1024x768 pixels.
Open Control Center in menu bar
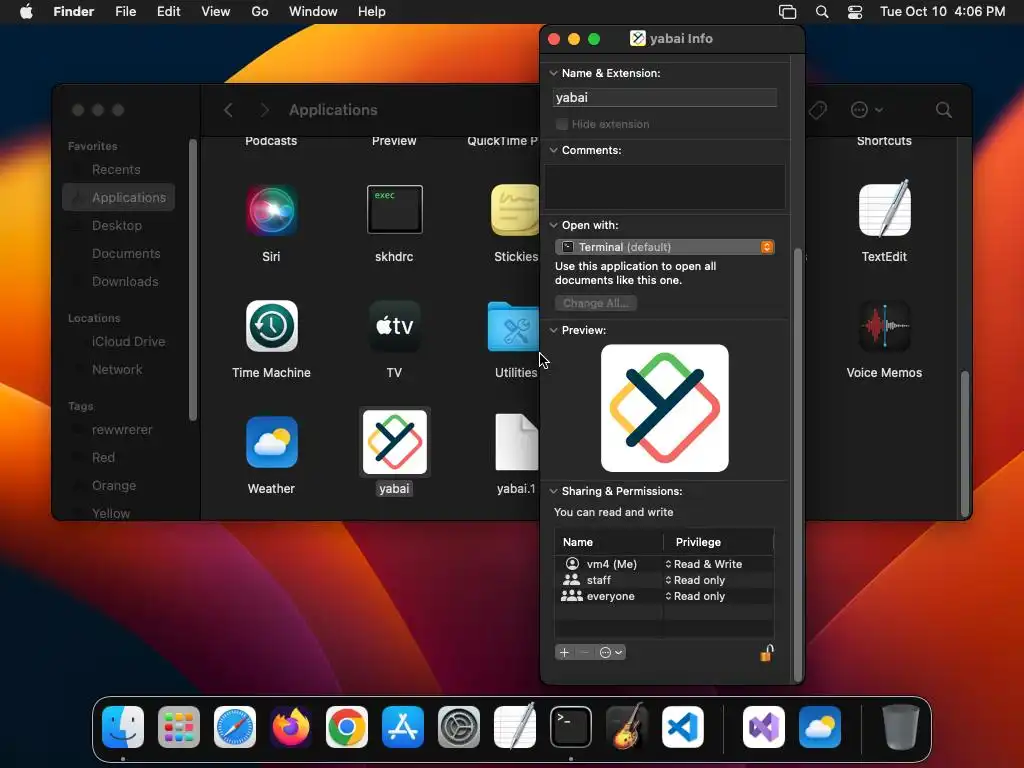click(x=855, y=12)
